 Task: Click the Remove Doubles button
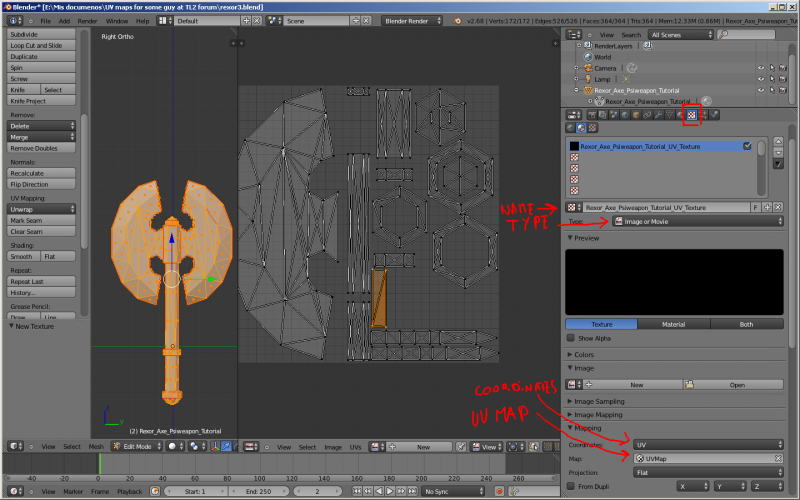coord(42,148)
